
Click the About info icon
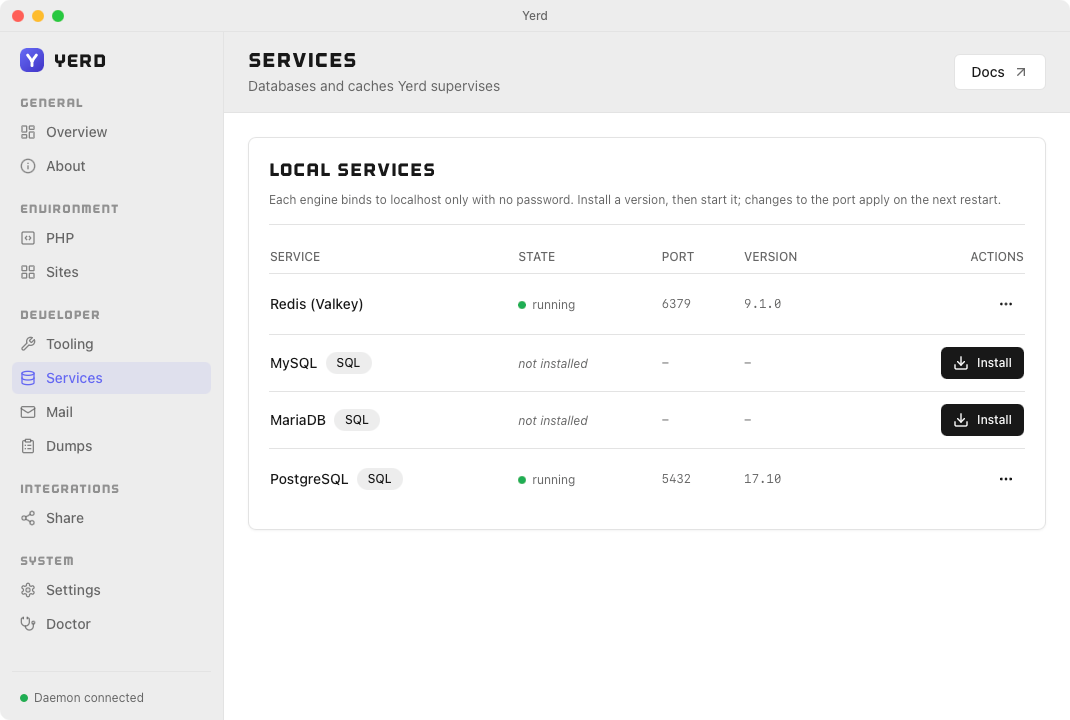pyautogui.click(x=28, y=167)
